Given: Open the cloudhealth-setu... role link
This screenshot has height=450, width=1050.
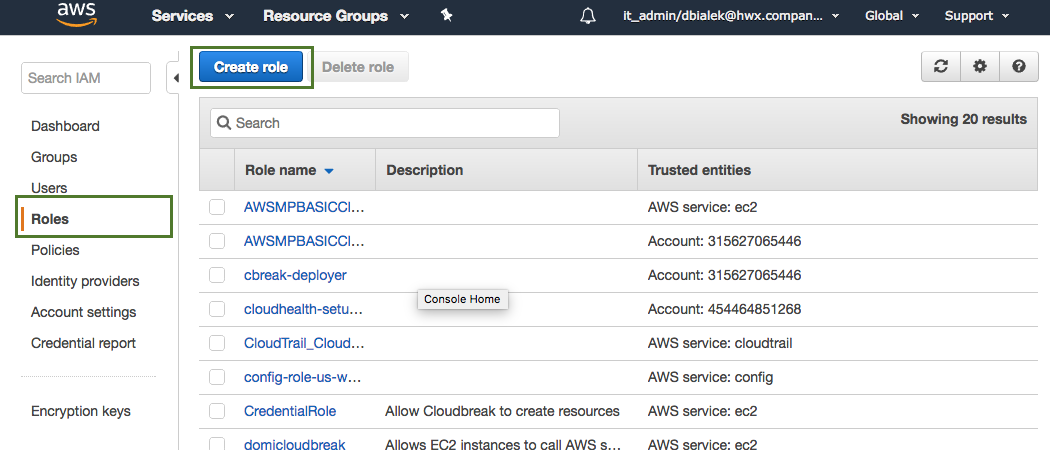Looking at the screenshot, I should point(303,309).
